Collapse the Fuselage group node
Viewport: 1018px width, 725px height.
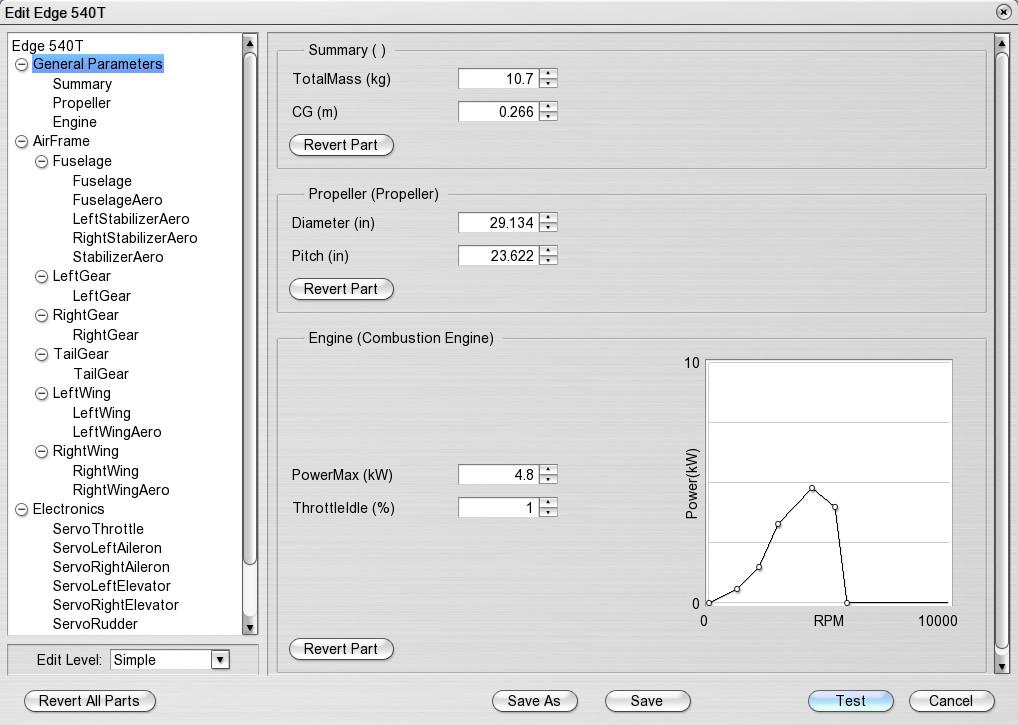(41, 161)
